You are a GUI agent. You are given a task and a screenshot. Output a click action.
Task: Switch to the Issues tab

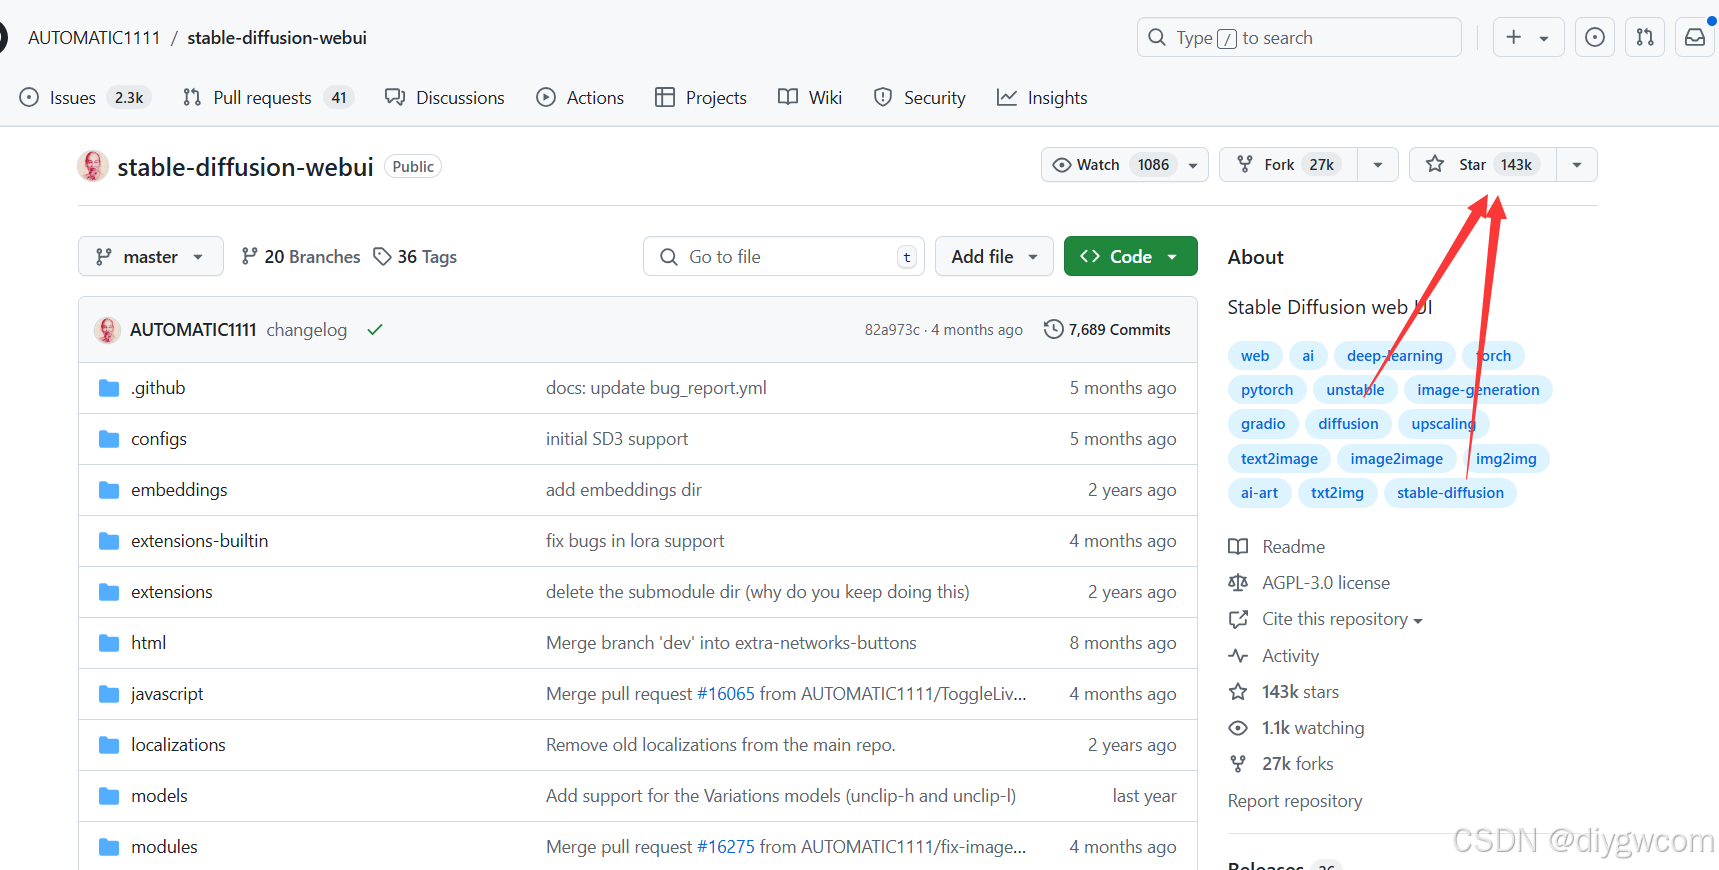(85, 98)
